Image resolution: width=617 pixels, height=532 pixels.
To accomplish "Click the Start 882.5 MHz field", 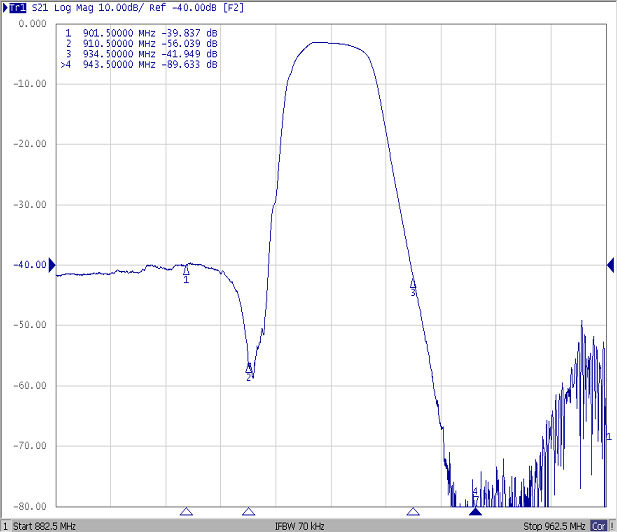I will point(43,525).
